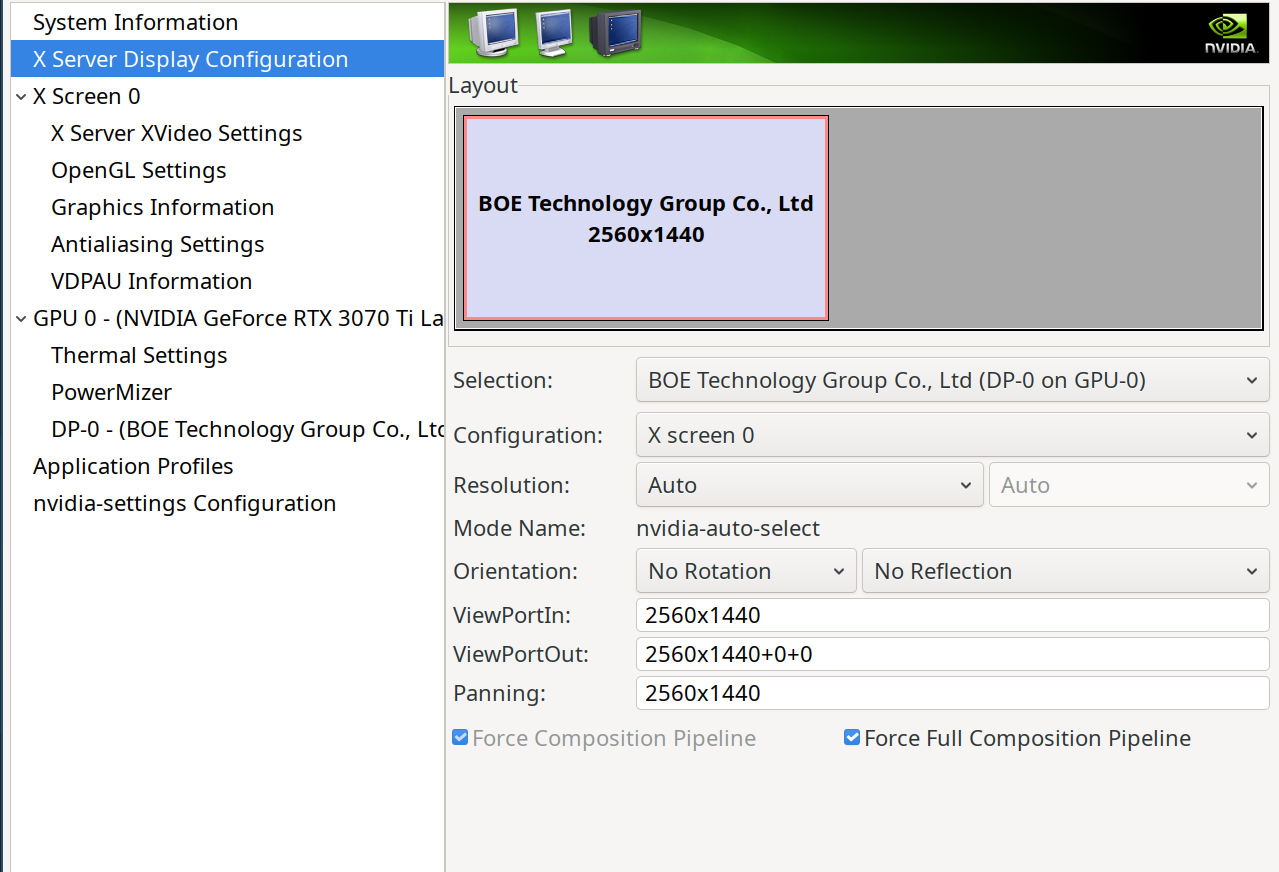Screen dimensions: 1279x872
Task: Collapse the GPU 0 tree node
Action: pos(21,318)
